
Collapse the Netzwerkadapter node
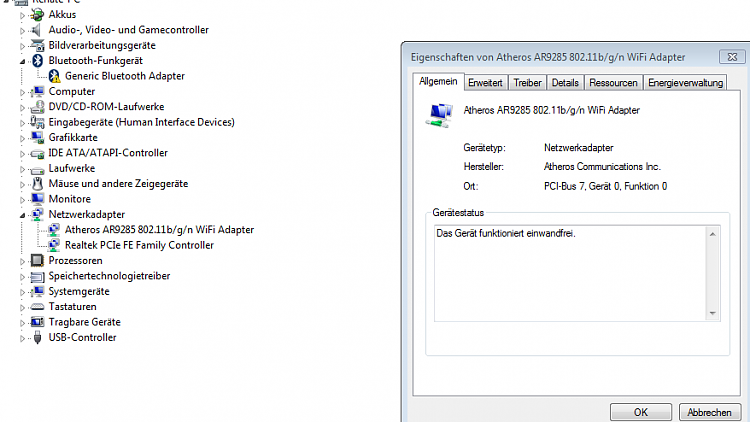tap(22, 215)
